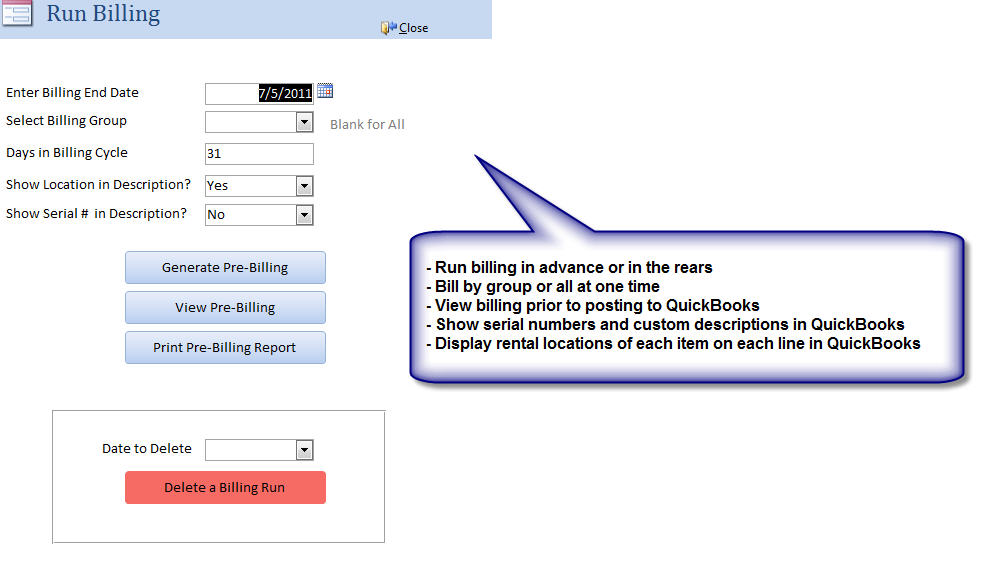Image resolution: width=982 pixels, height=581 pixels.
Task: Open the Show Location in Description dropdown arrow
Action: coord(305,186)
